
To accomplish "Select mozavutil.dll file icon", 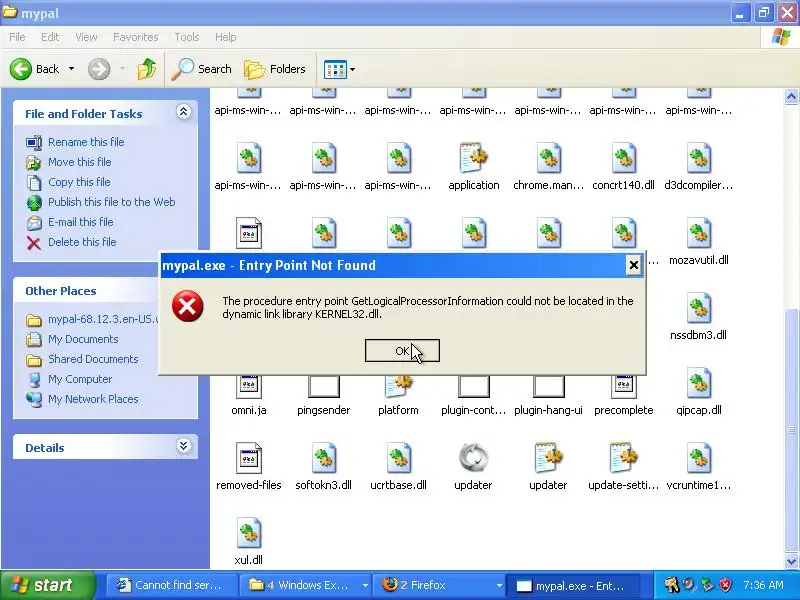I will [698, 233].
